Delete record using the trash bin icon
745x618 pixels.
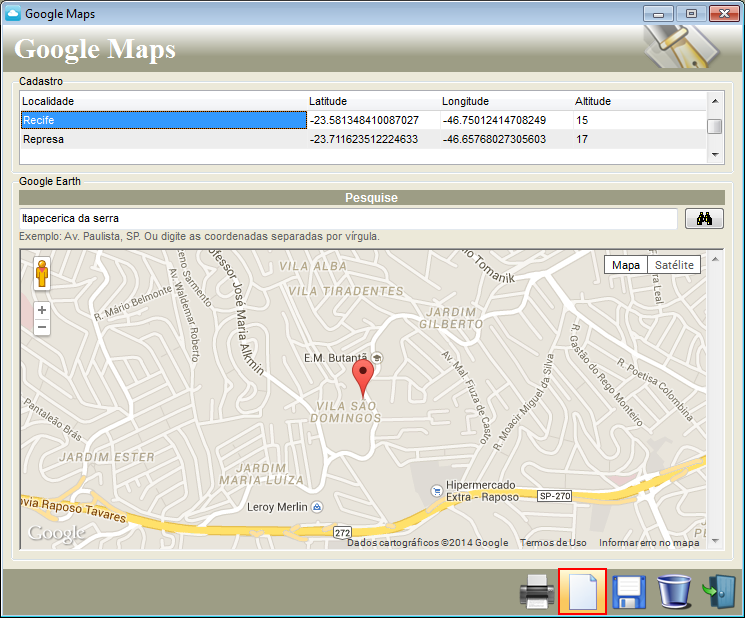coord(674,591)
